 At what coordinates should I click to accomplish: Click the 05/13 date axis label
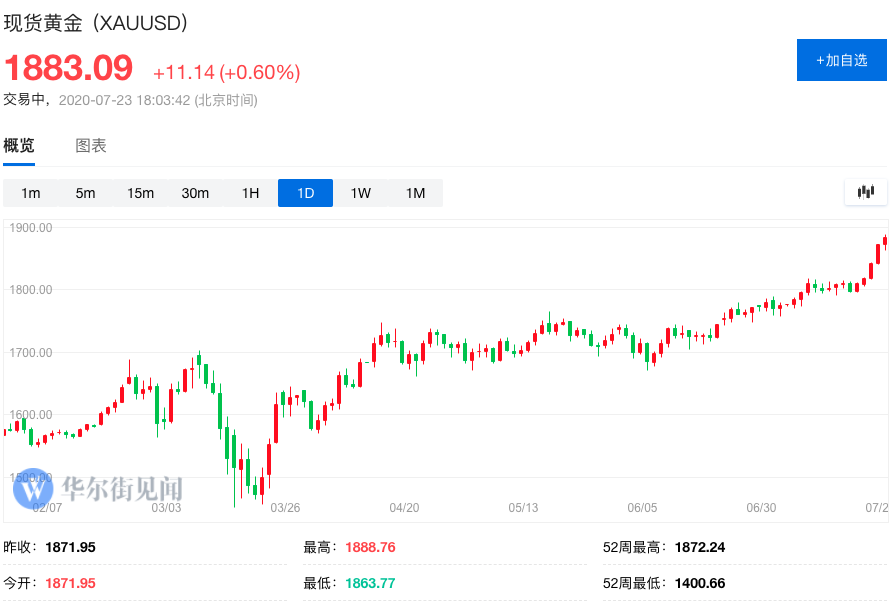point(523,508)
